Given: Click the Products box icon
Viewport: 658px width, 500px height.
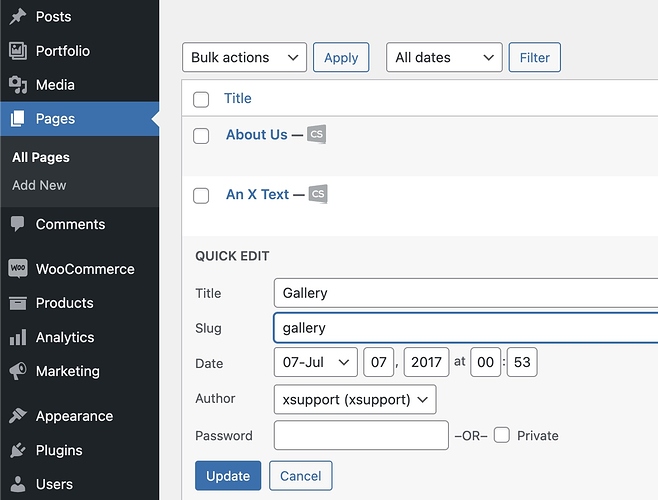Looking at the screenshot, I should [17, 303].
